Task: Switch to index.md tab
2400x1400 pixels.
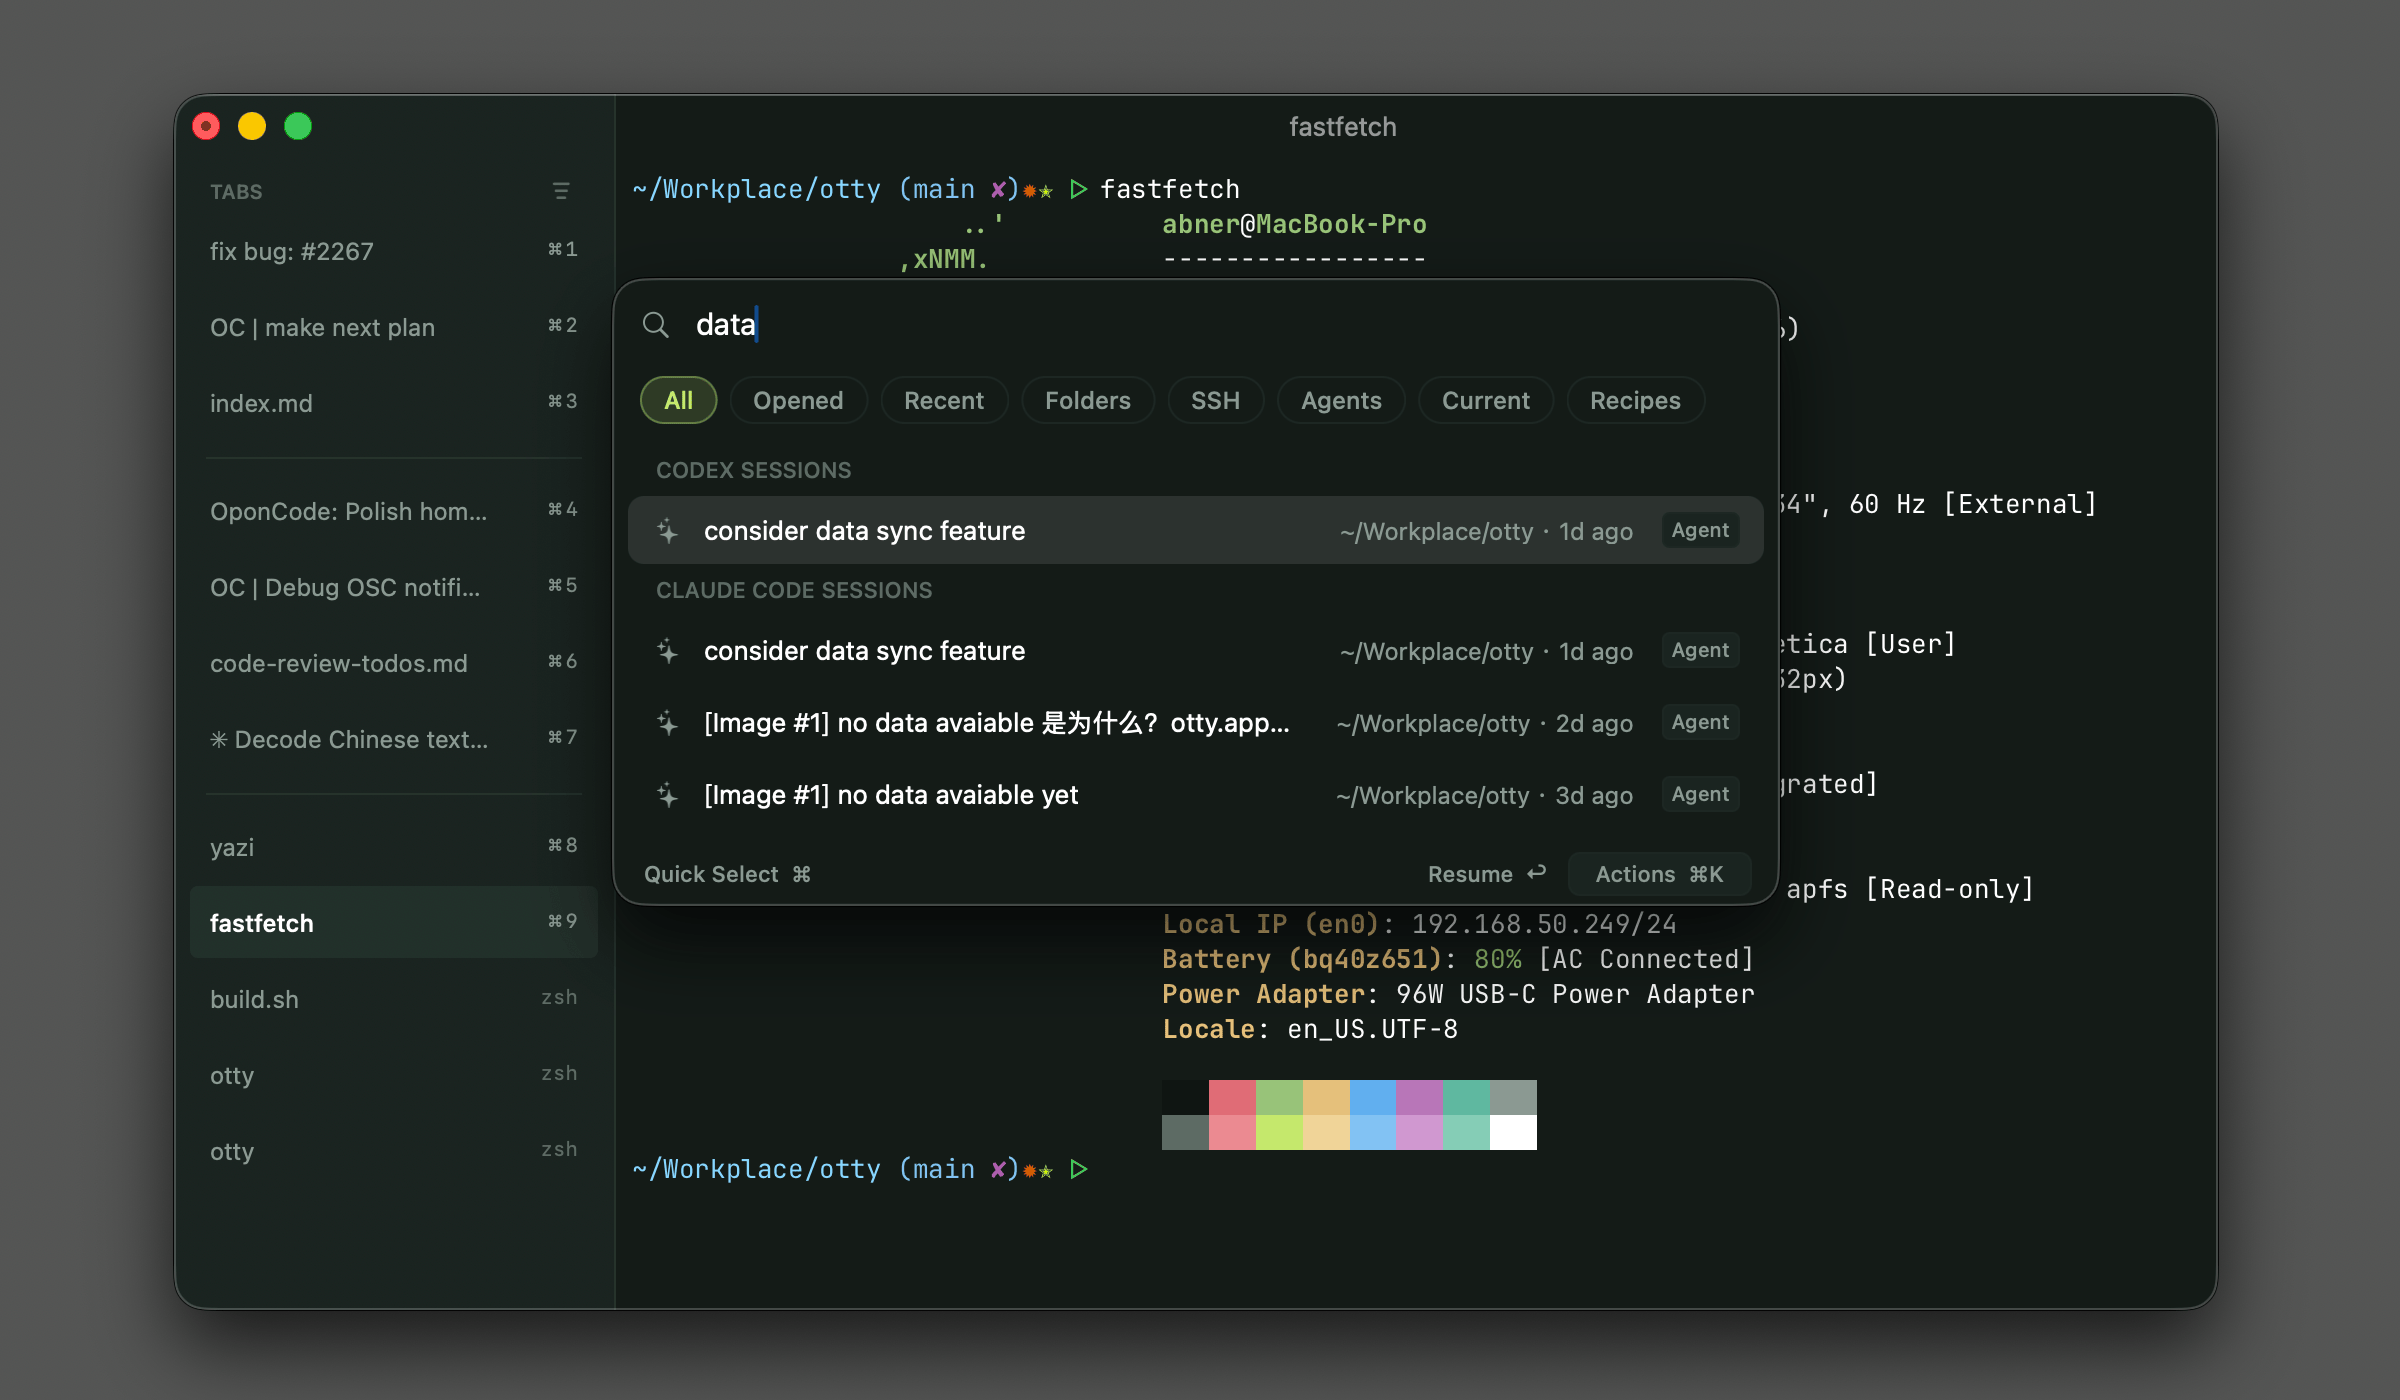Action: tap(394, 403)
